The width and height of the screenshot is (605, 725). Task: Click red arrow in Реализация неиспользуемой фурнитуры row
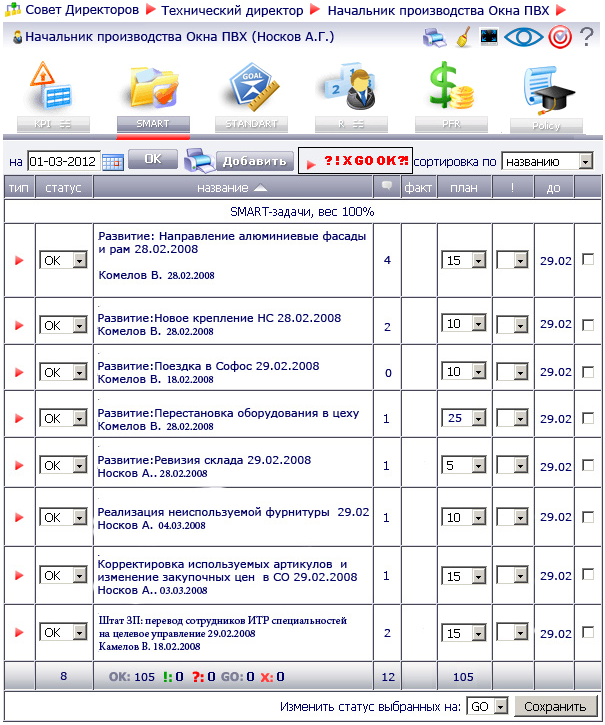tap(19, 517)
